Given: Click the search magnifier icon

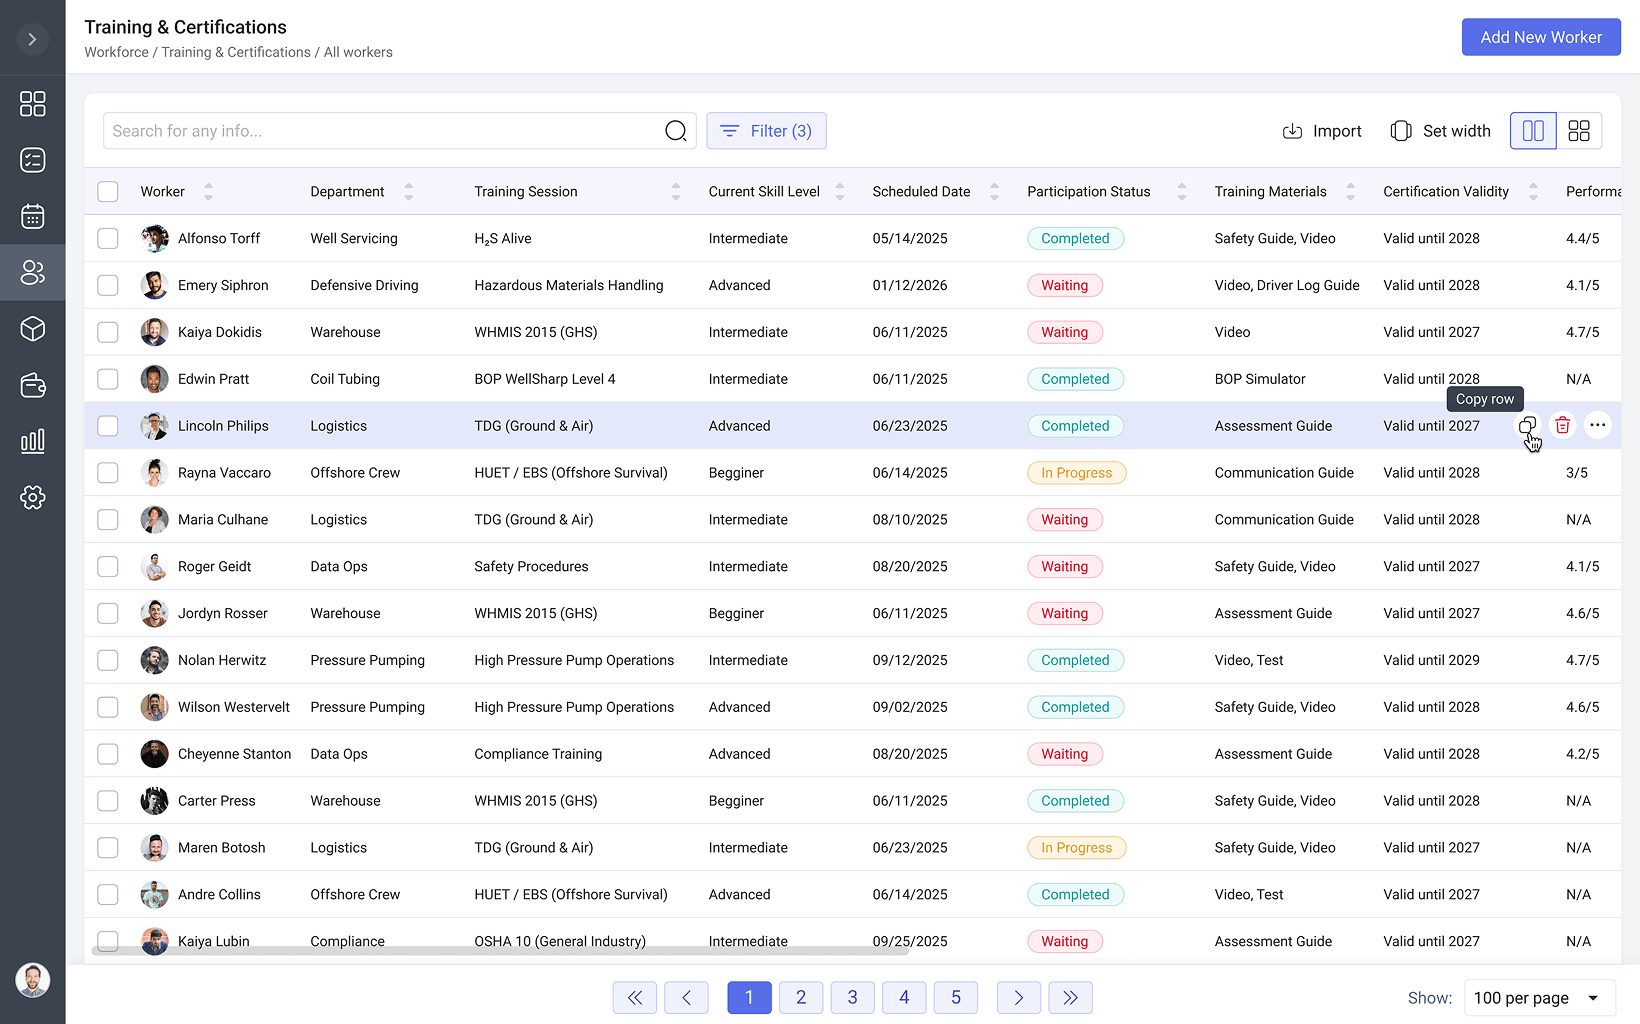Looking at the screenshot, I should point(676,131).
